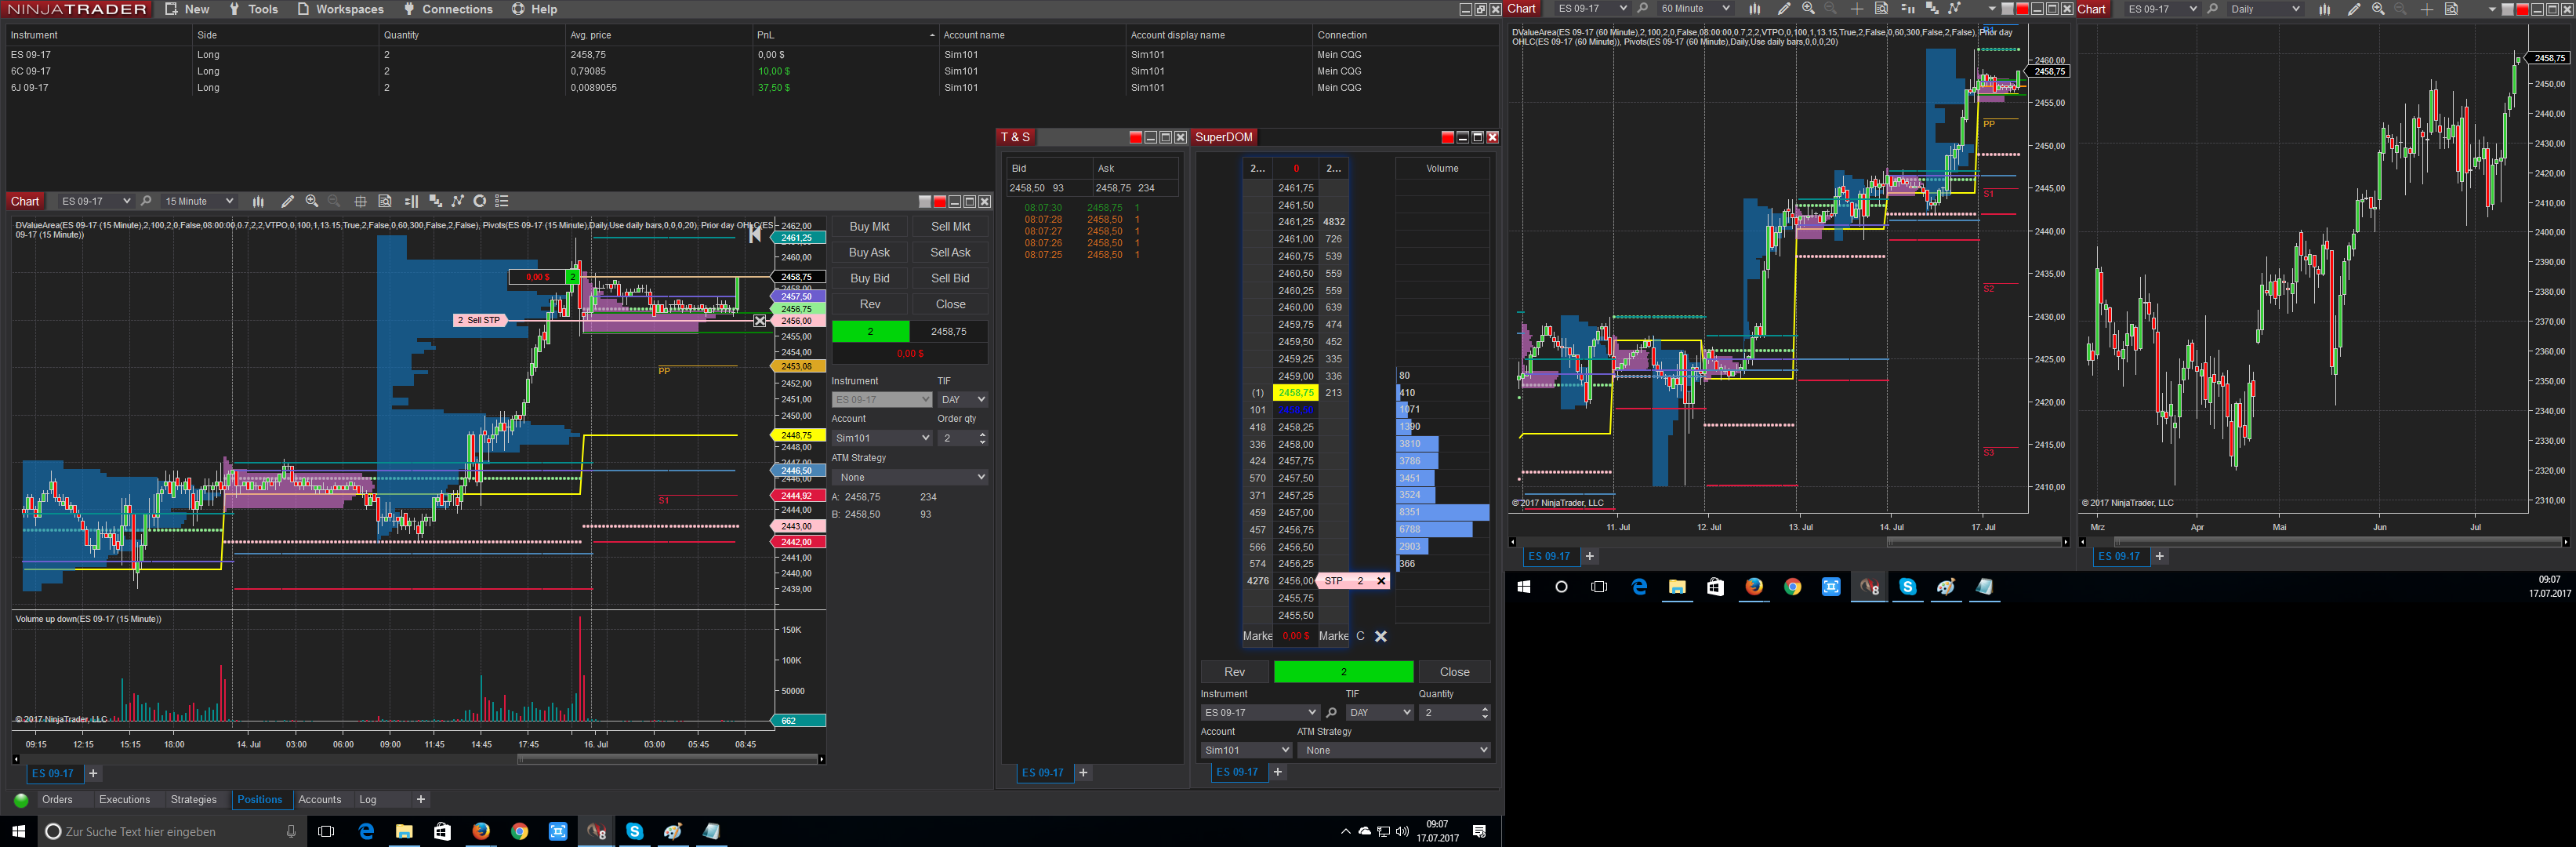This screenshot has width=2576, height=847.
Task: Zoom out on the 15 Minute chart
Action: [334, 201]
